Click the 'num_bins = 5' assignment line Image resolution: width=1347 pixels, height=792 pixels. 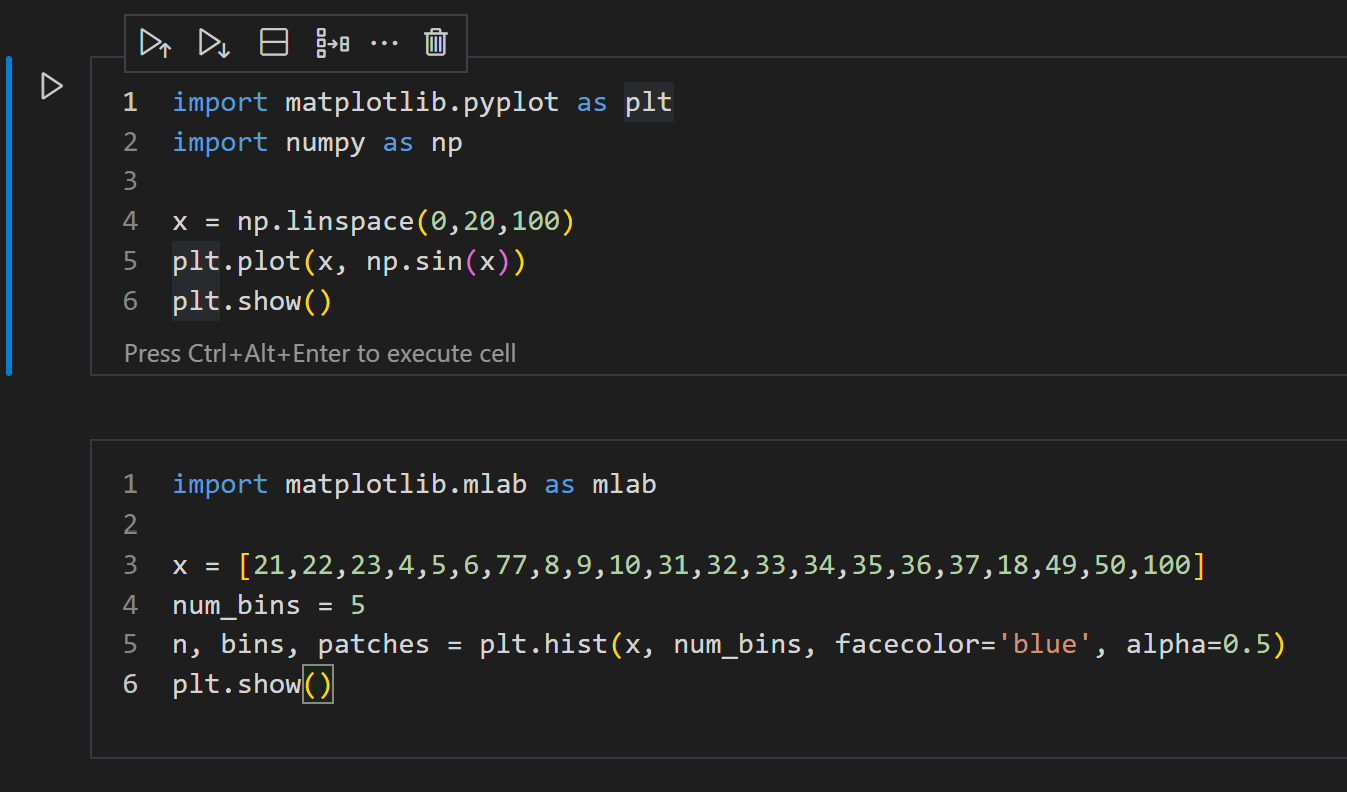[x=268, y=605]
